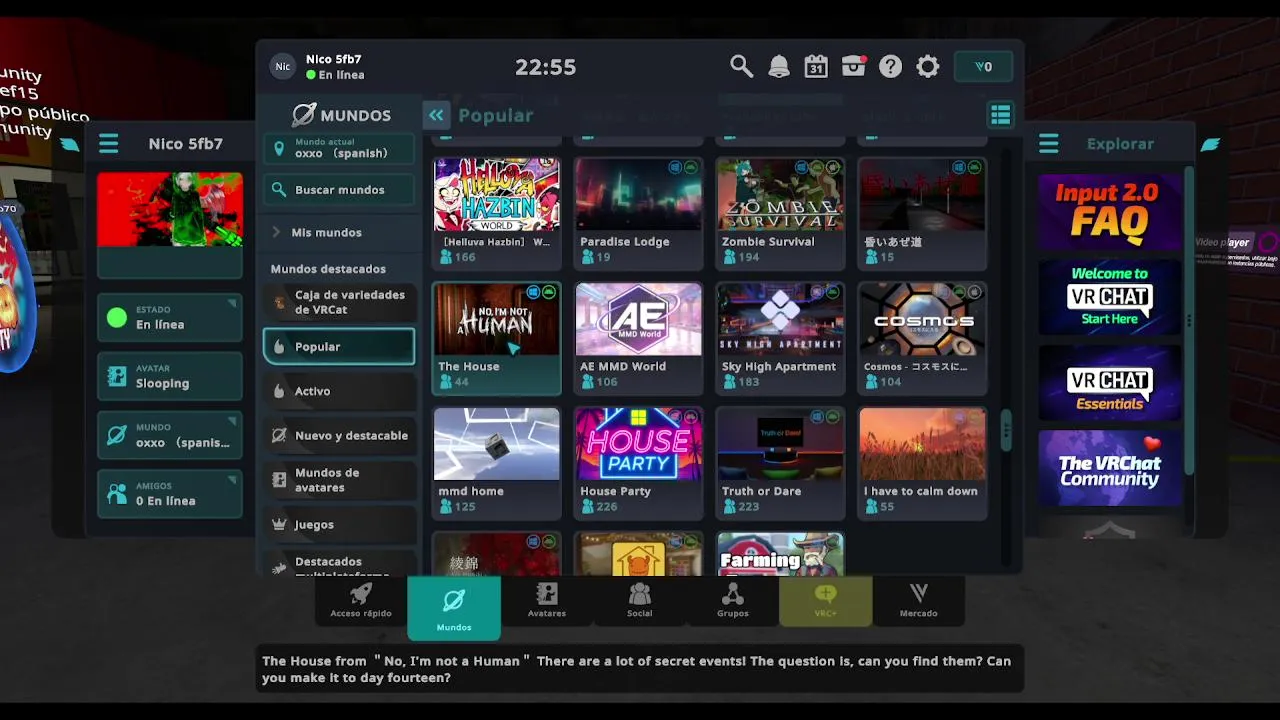Viewport: 1280px width, 720px height.
Task: Open The House world card
Action: coord(497,338)
